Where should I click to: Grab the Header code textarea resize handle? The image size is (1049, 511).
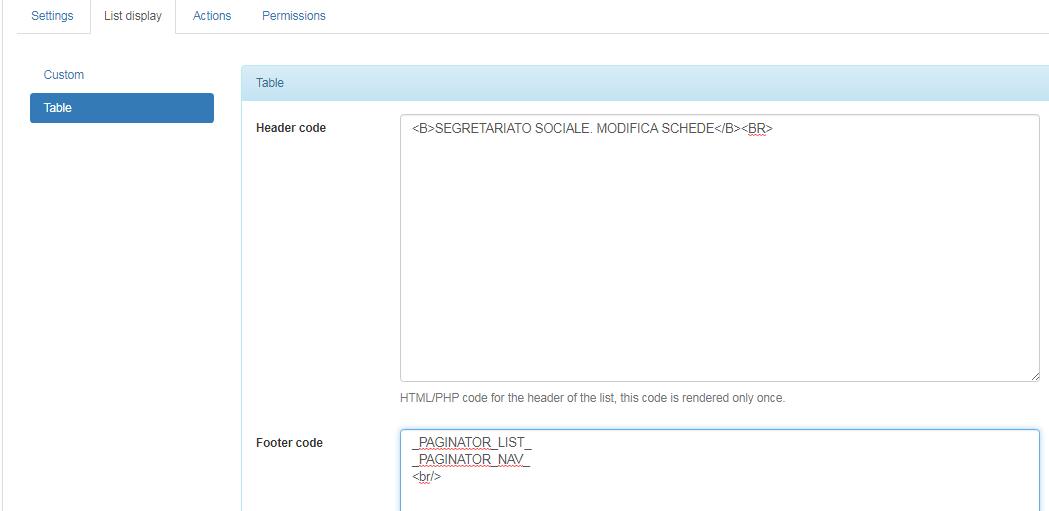click(x=1035, y=377)
